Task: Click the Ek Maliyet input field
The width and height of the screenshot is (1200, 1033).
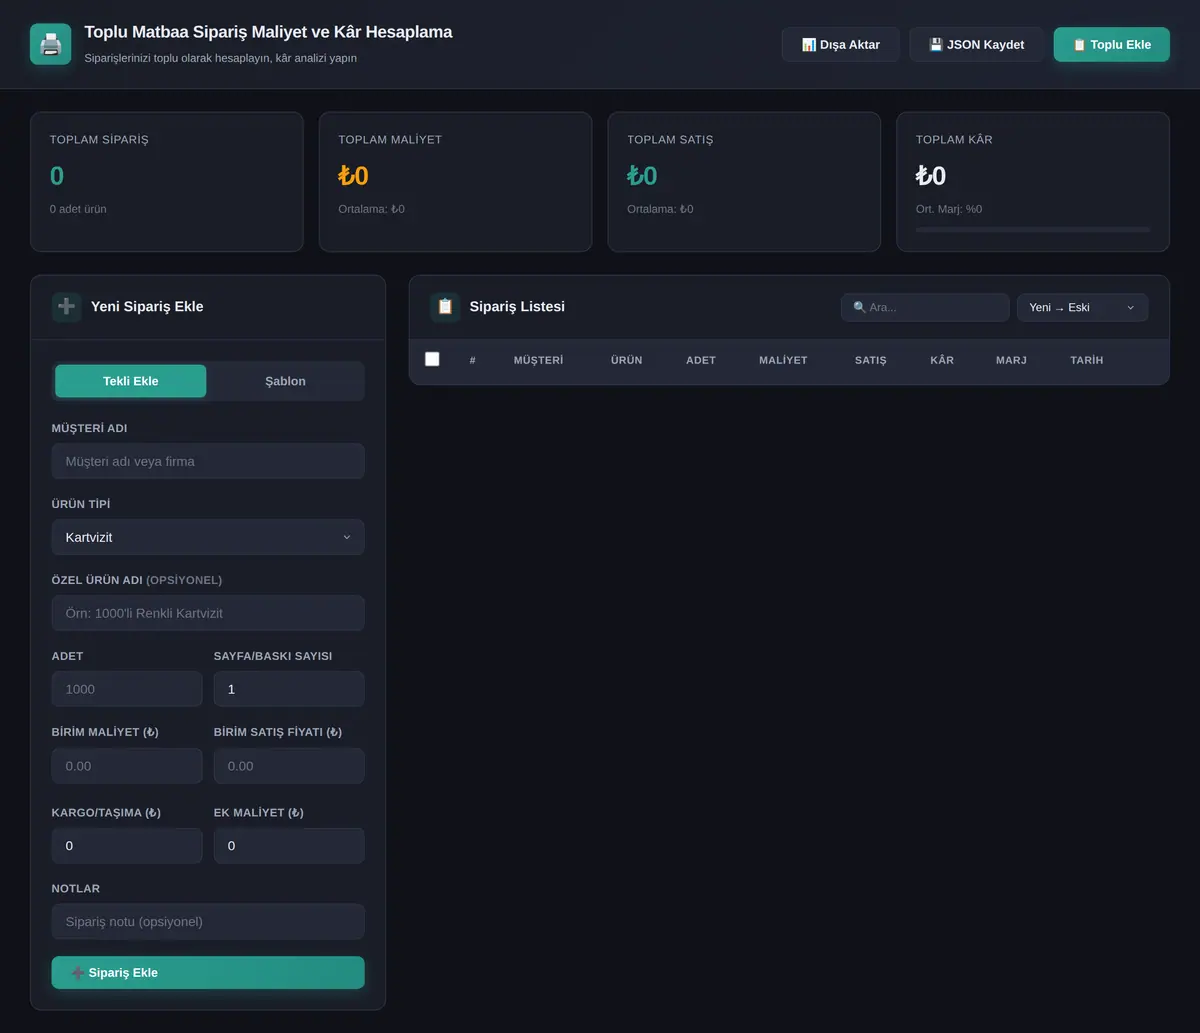Action: (x=289, y=846)
